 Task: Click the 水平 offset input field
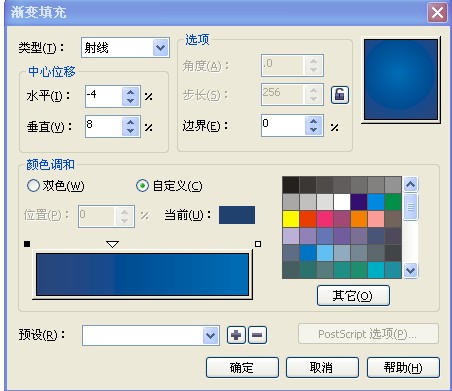pos(103,96)
